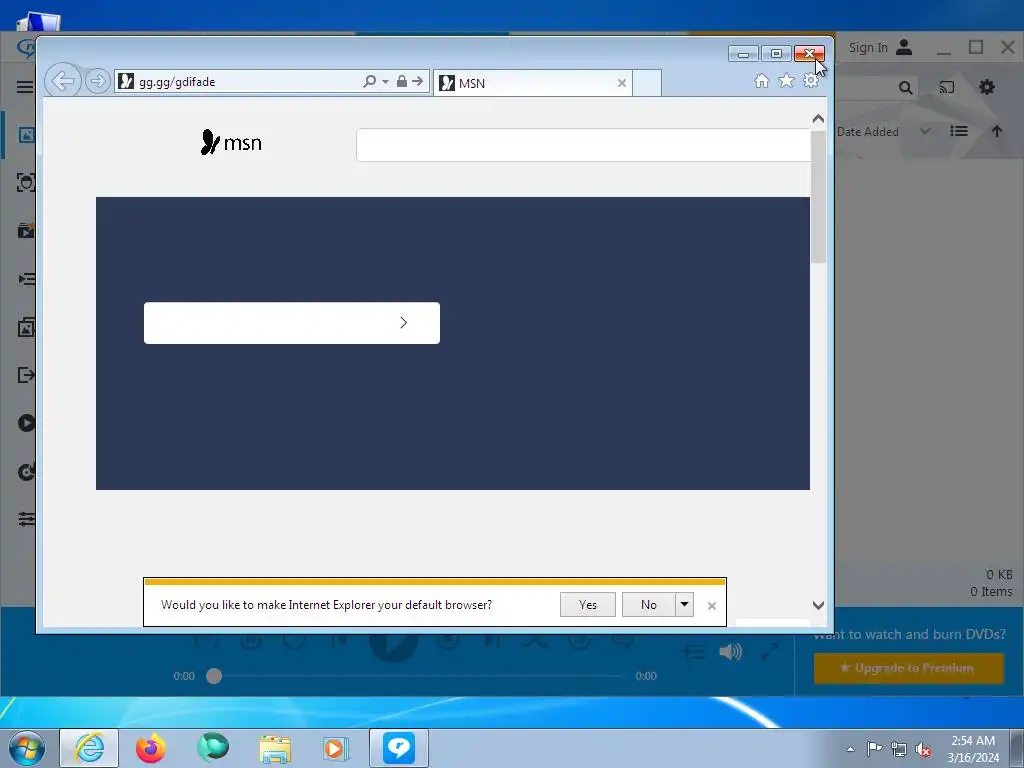Open the Favorites star icon

pyautogui.click(x=786, y=81)
